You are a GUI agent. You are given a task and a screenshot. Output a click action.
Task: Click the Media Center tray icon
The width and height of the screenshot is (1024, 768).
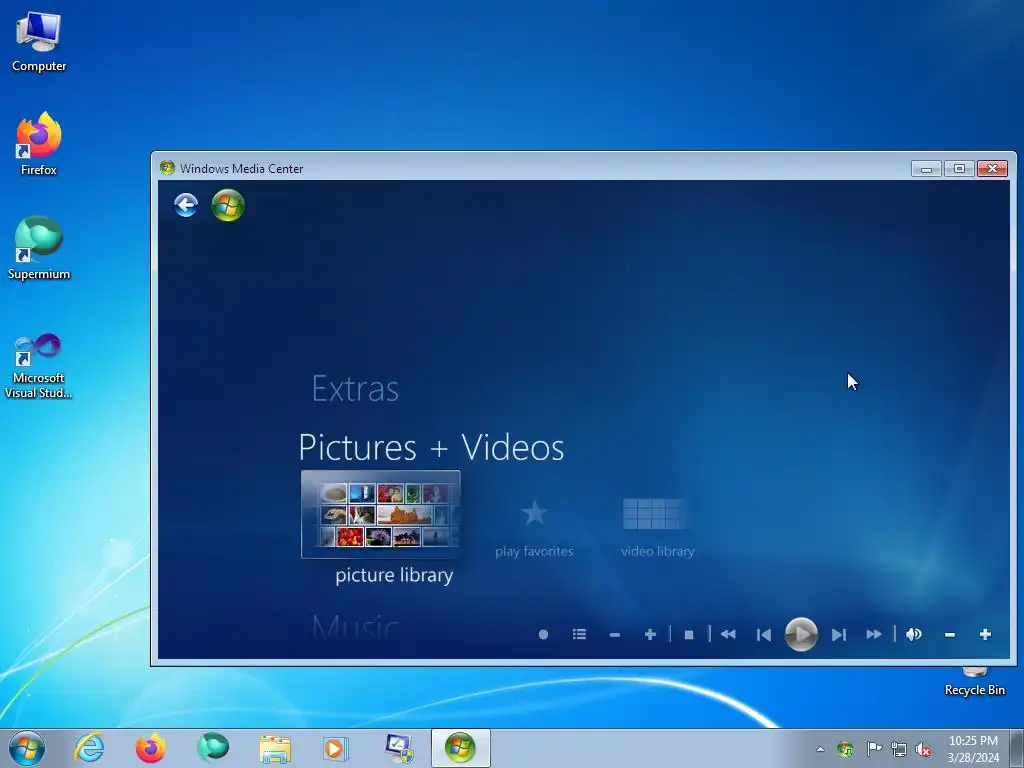(x=846, y=749)
